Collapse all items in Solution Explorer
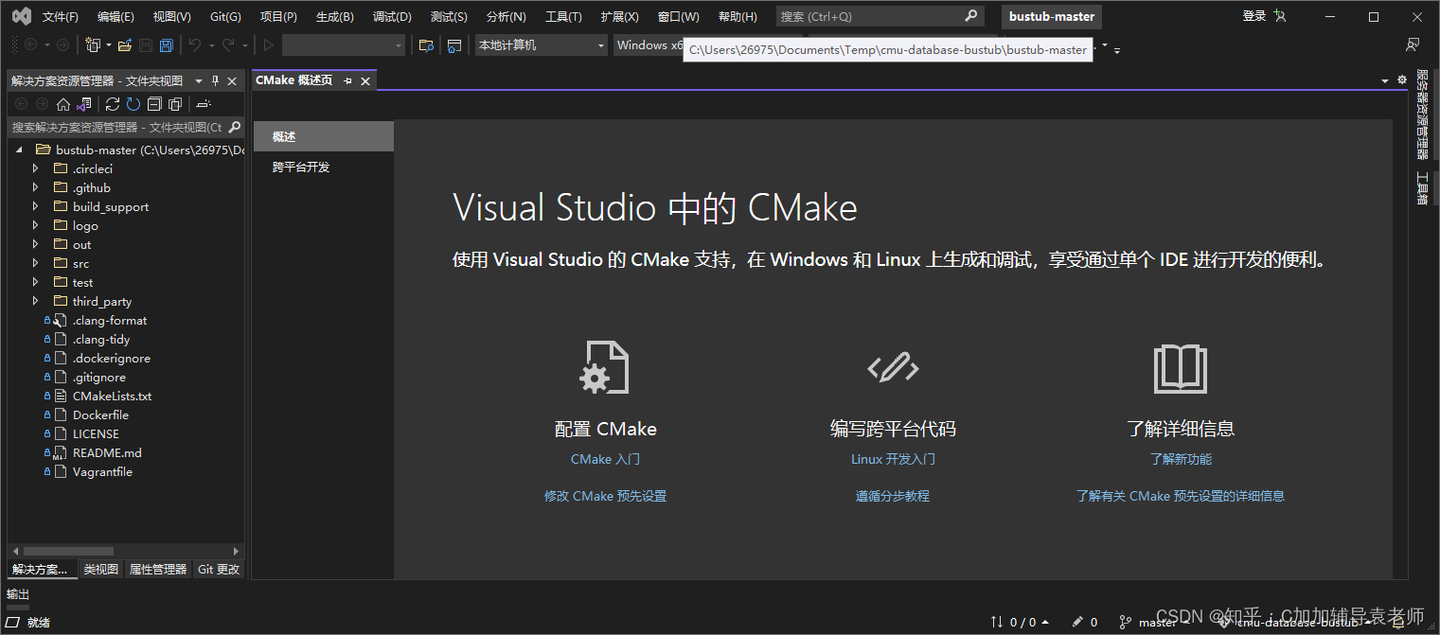The image size is (1440, 635). click(155, 103)
